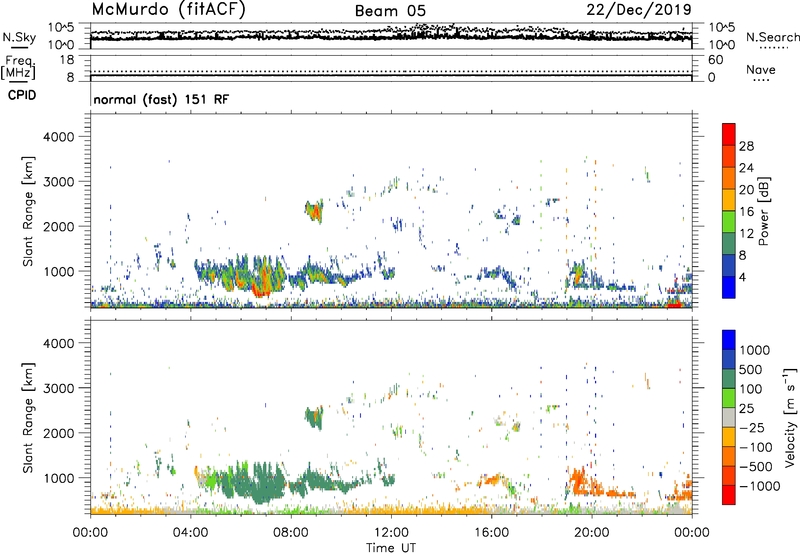This screenshot has height=554, width=800.
Task: Click the Power [dB] colorbar title
Action: tap(764, 211)
